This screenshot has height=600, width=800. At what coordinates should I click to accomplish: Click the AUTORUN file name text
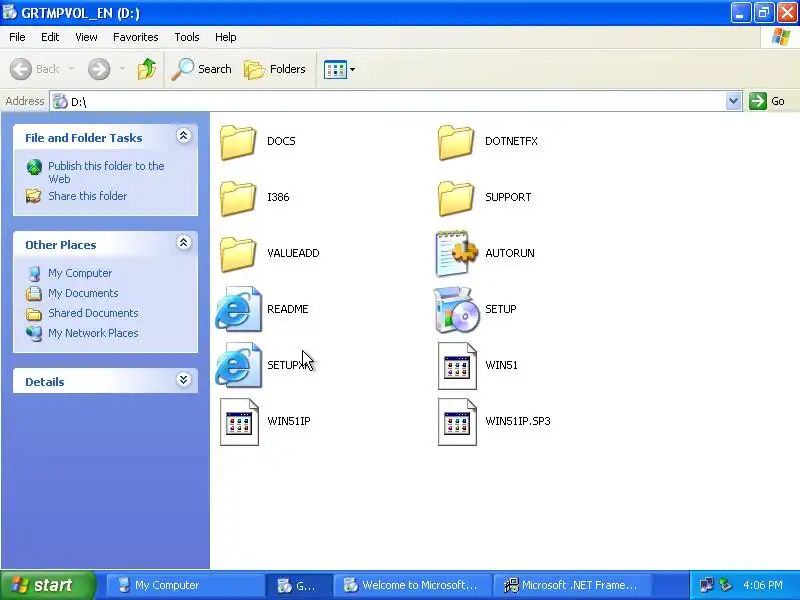tap(510, 253)
